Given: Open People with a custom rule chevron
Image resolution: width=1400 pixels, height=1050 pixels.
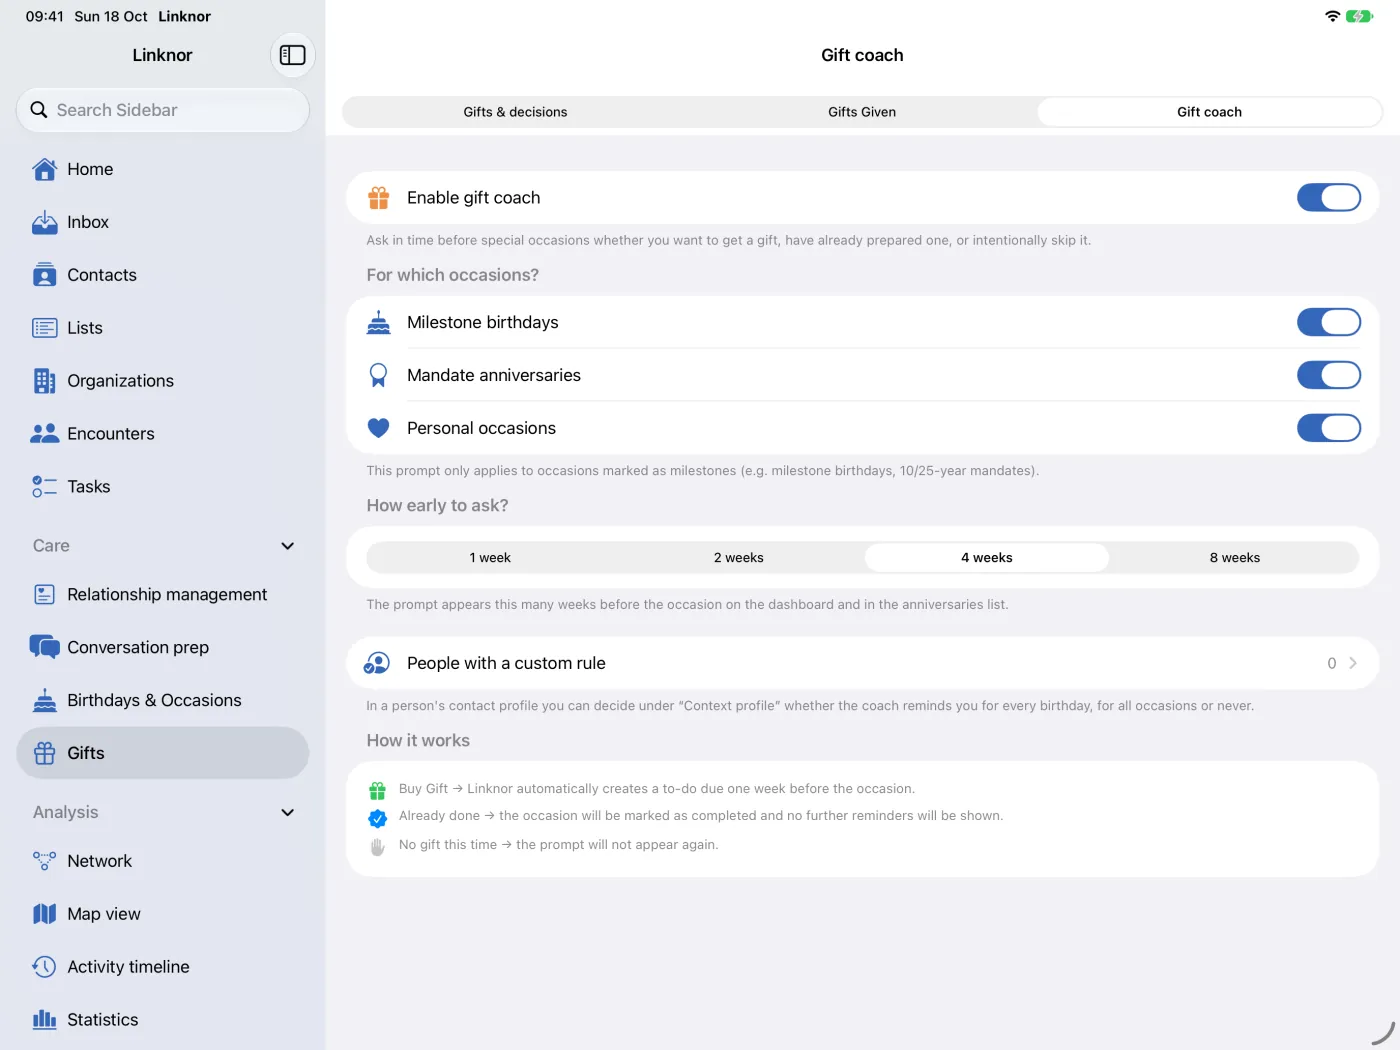Looking at the screenshot, I should pyautogui.click(x=1353, y=663).
